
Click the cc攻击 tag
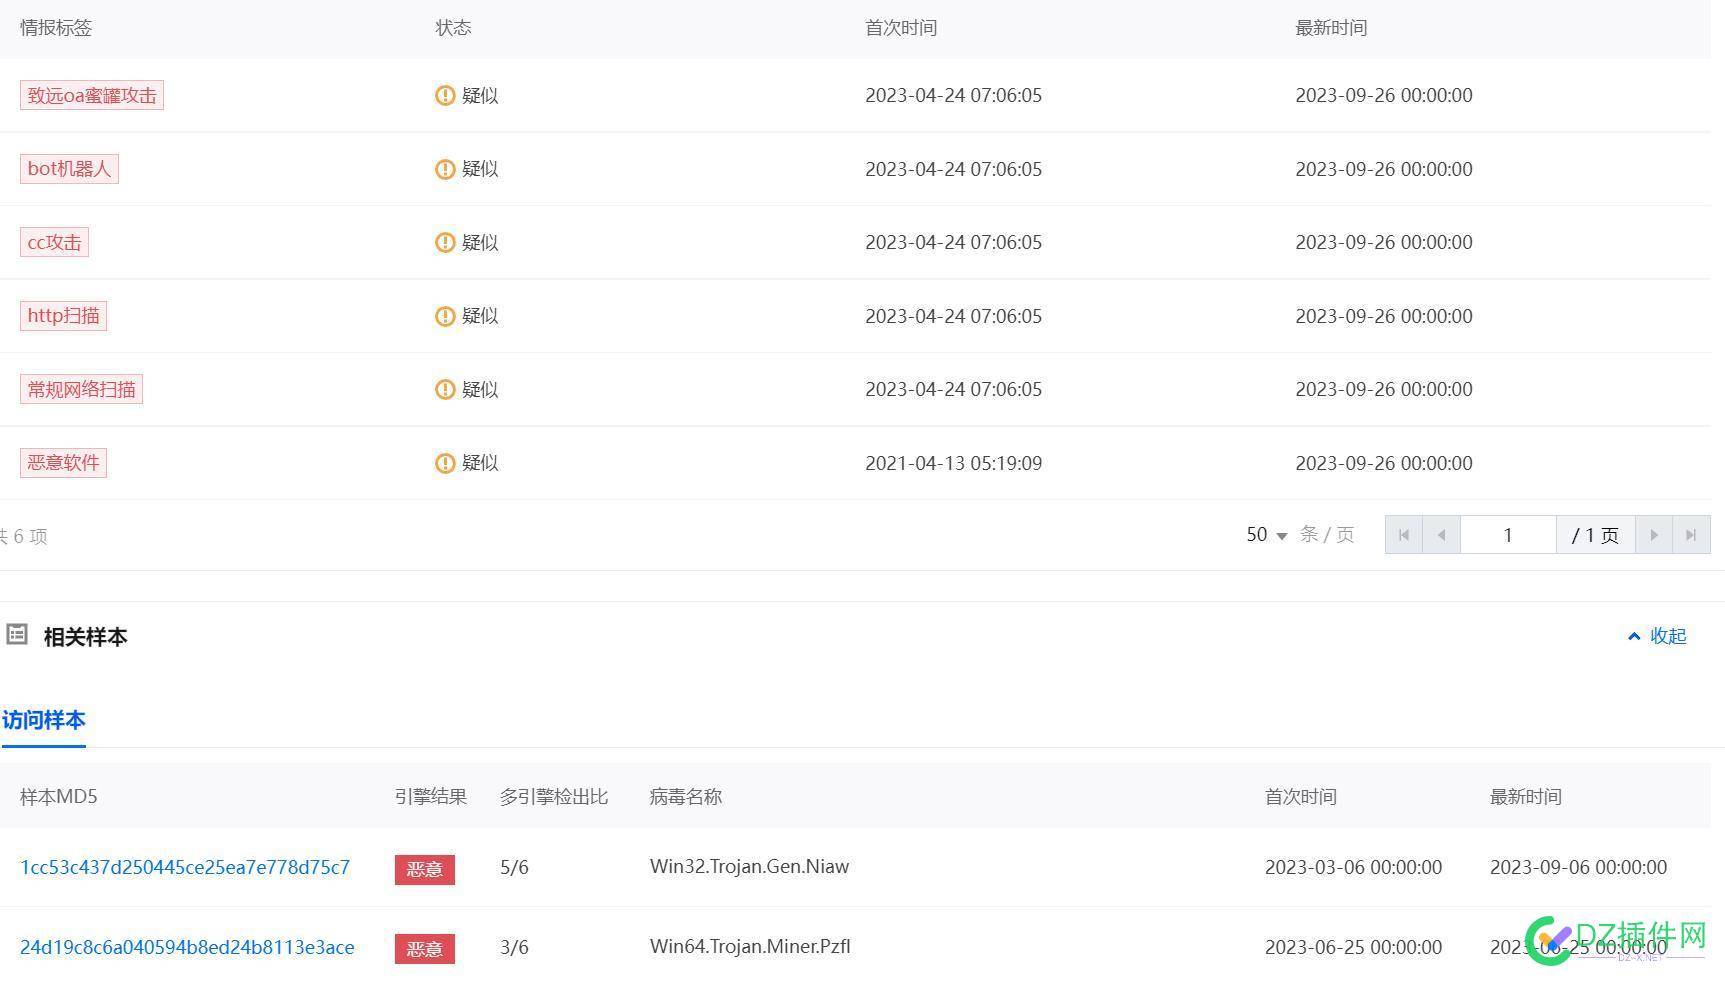click(x=54, y=242)
